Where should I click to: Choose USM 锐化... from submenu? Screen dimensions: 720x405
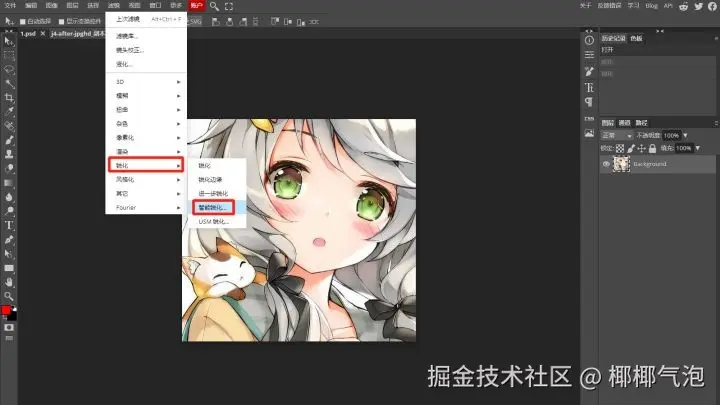tap(217, 221)
